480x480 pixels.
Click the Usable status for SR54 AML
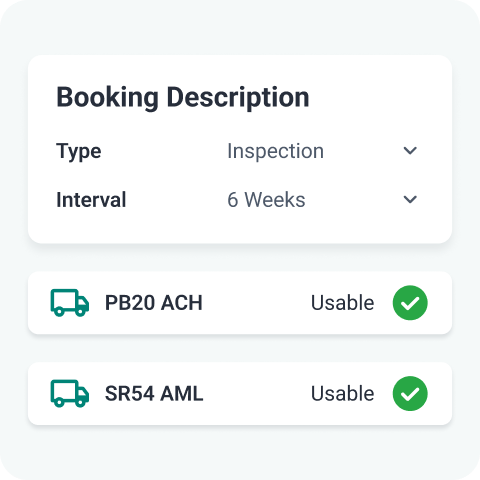pos(342,393)
